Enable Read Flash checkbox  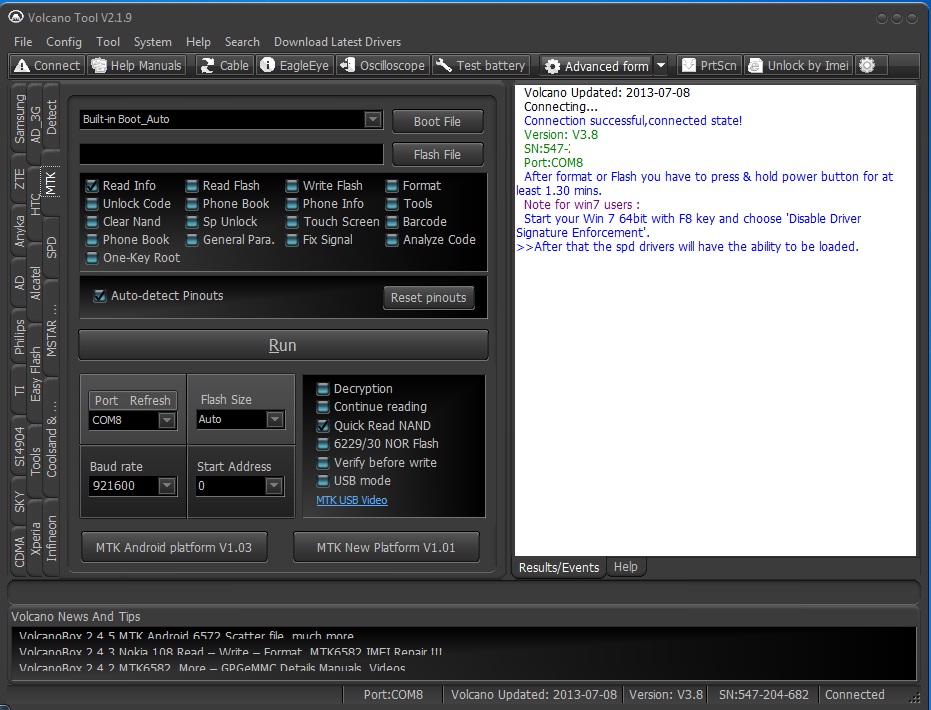point(191,186)
